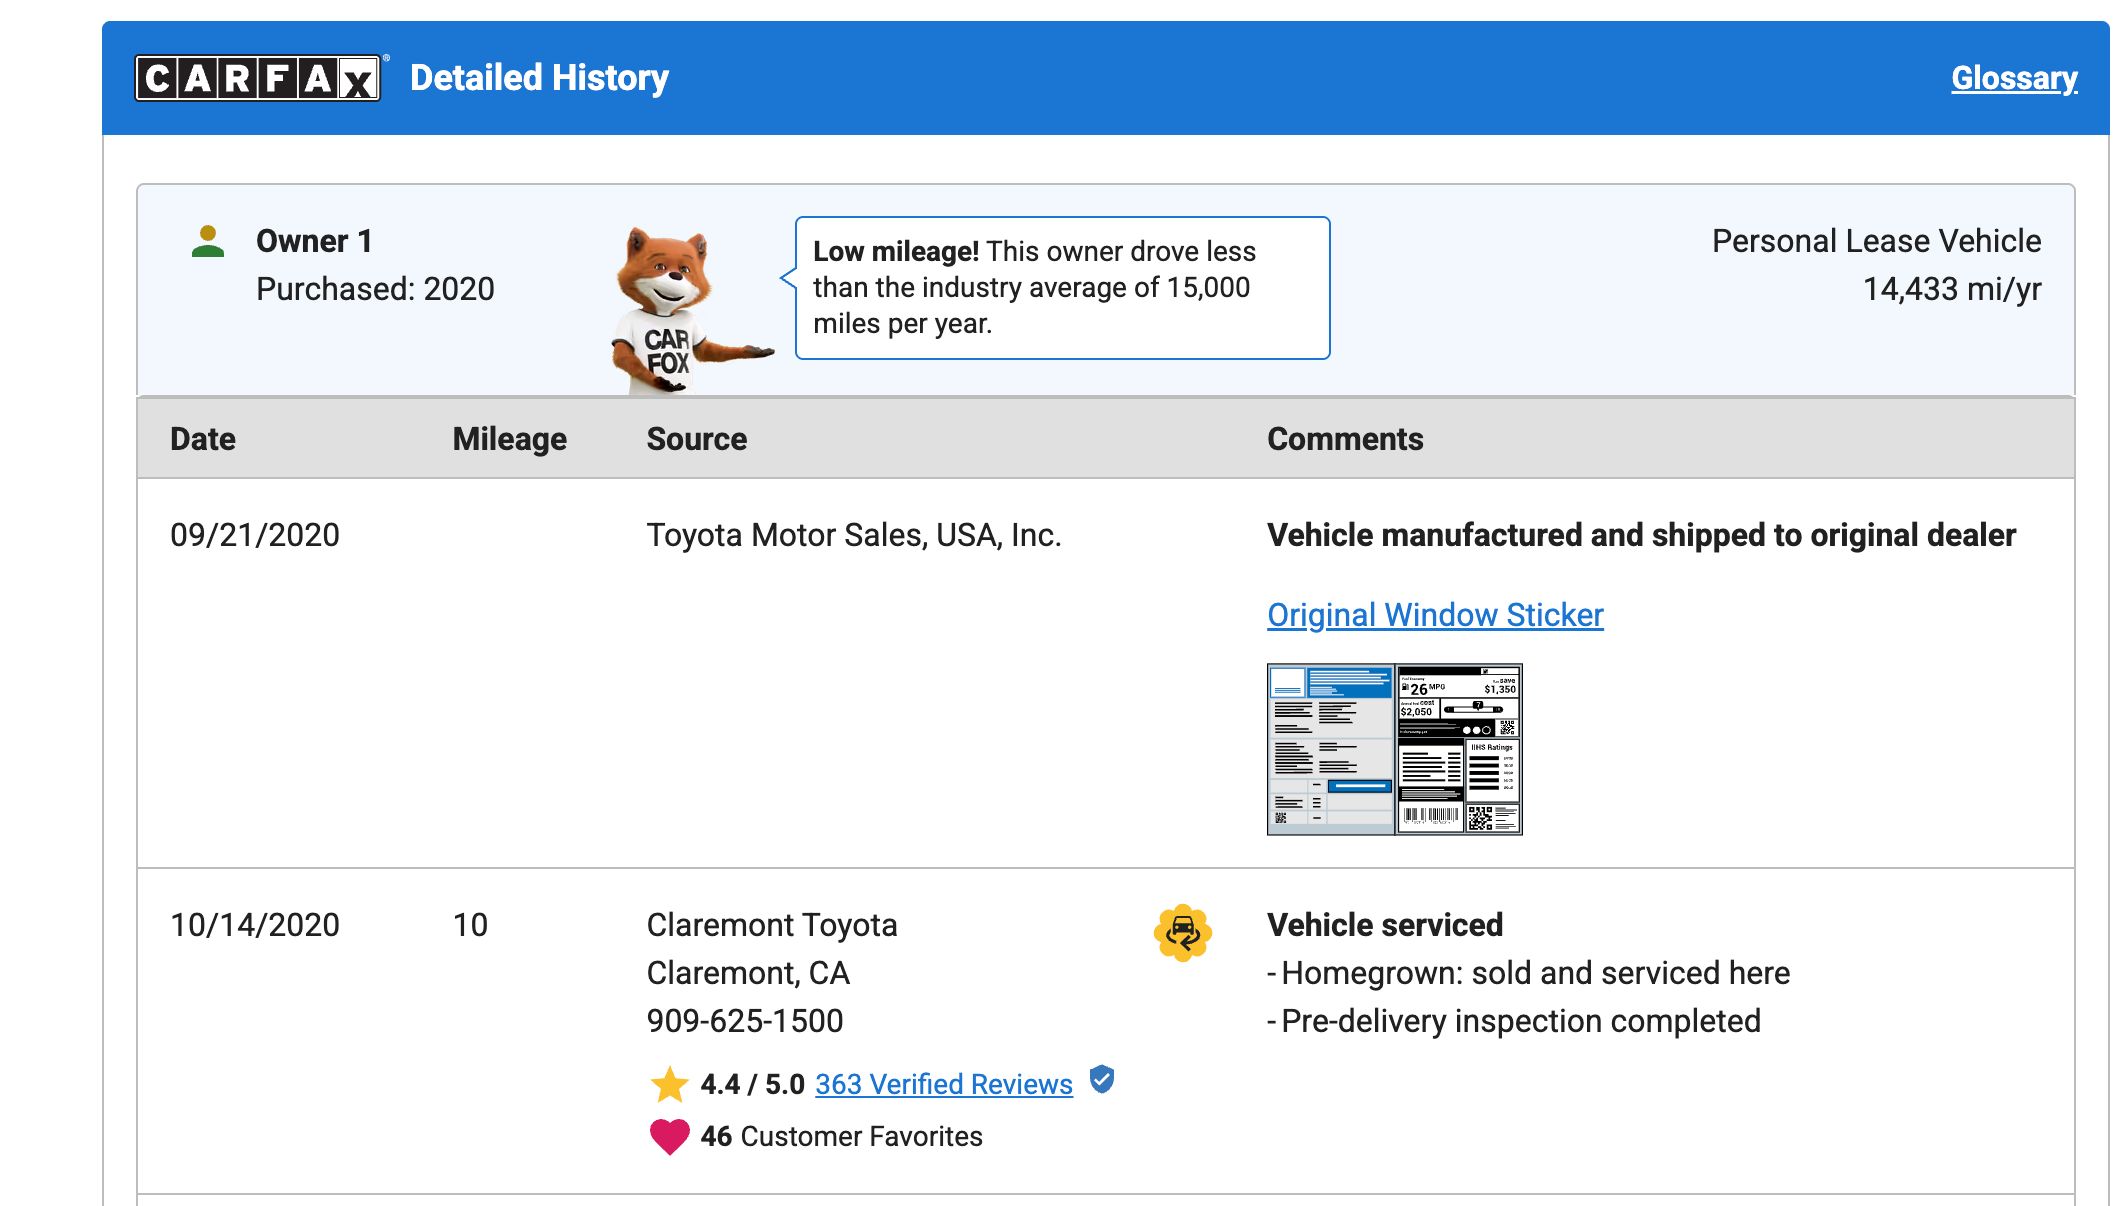
Task: Open the 363 Verified Reviews link
Action: [944, 1084]
